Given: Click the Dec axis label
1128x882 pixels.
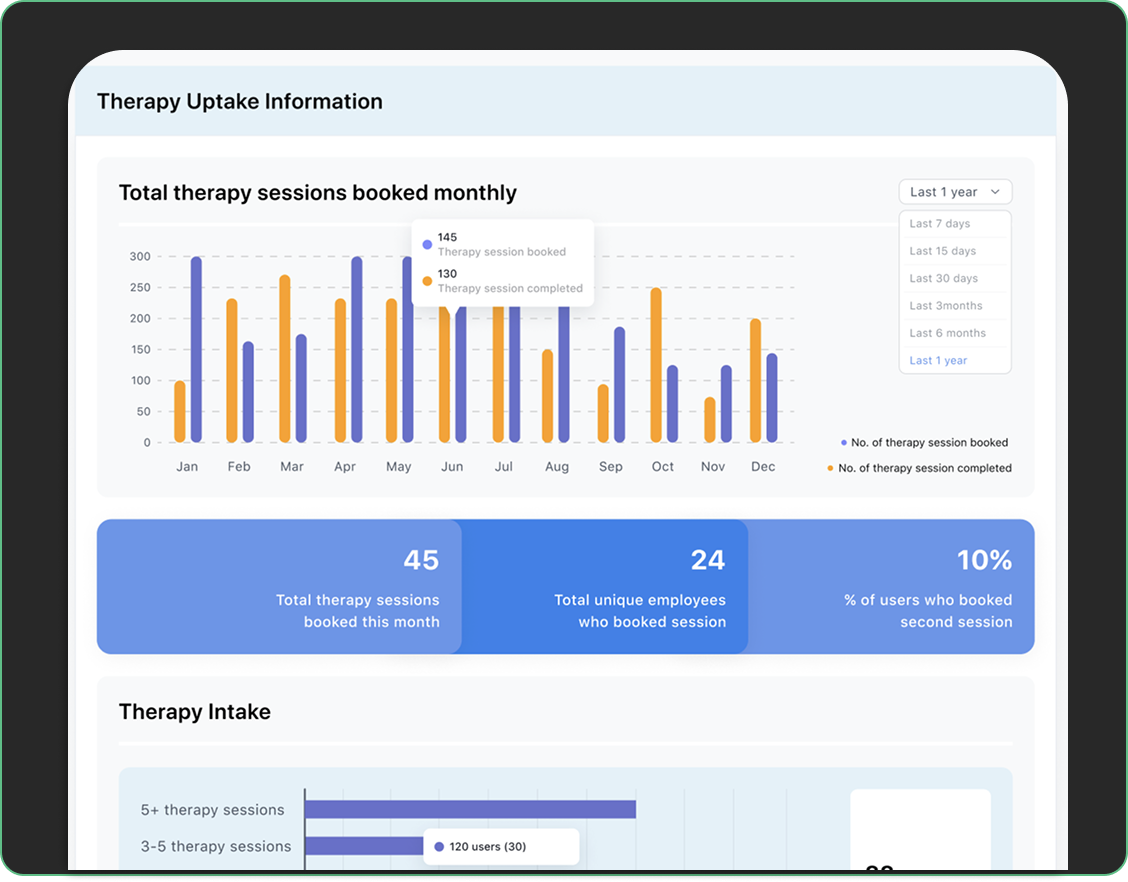Looking at the screenshot, I should click(763, 467).
